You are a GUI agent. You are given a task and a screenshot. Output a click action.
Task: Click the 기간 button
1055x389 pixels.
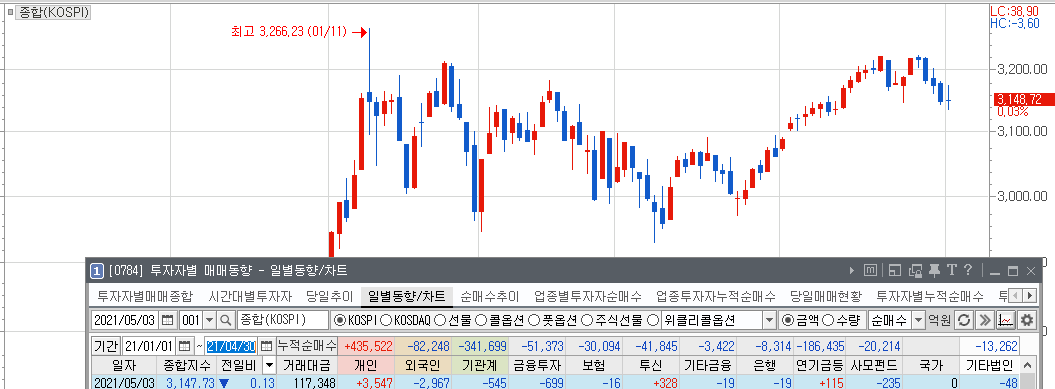click(106, 347)
